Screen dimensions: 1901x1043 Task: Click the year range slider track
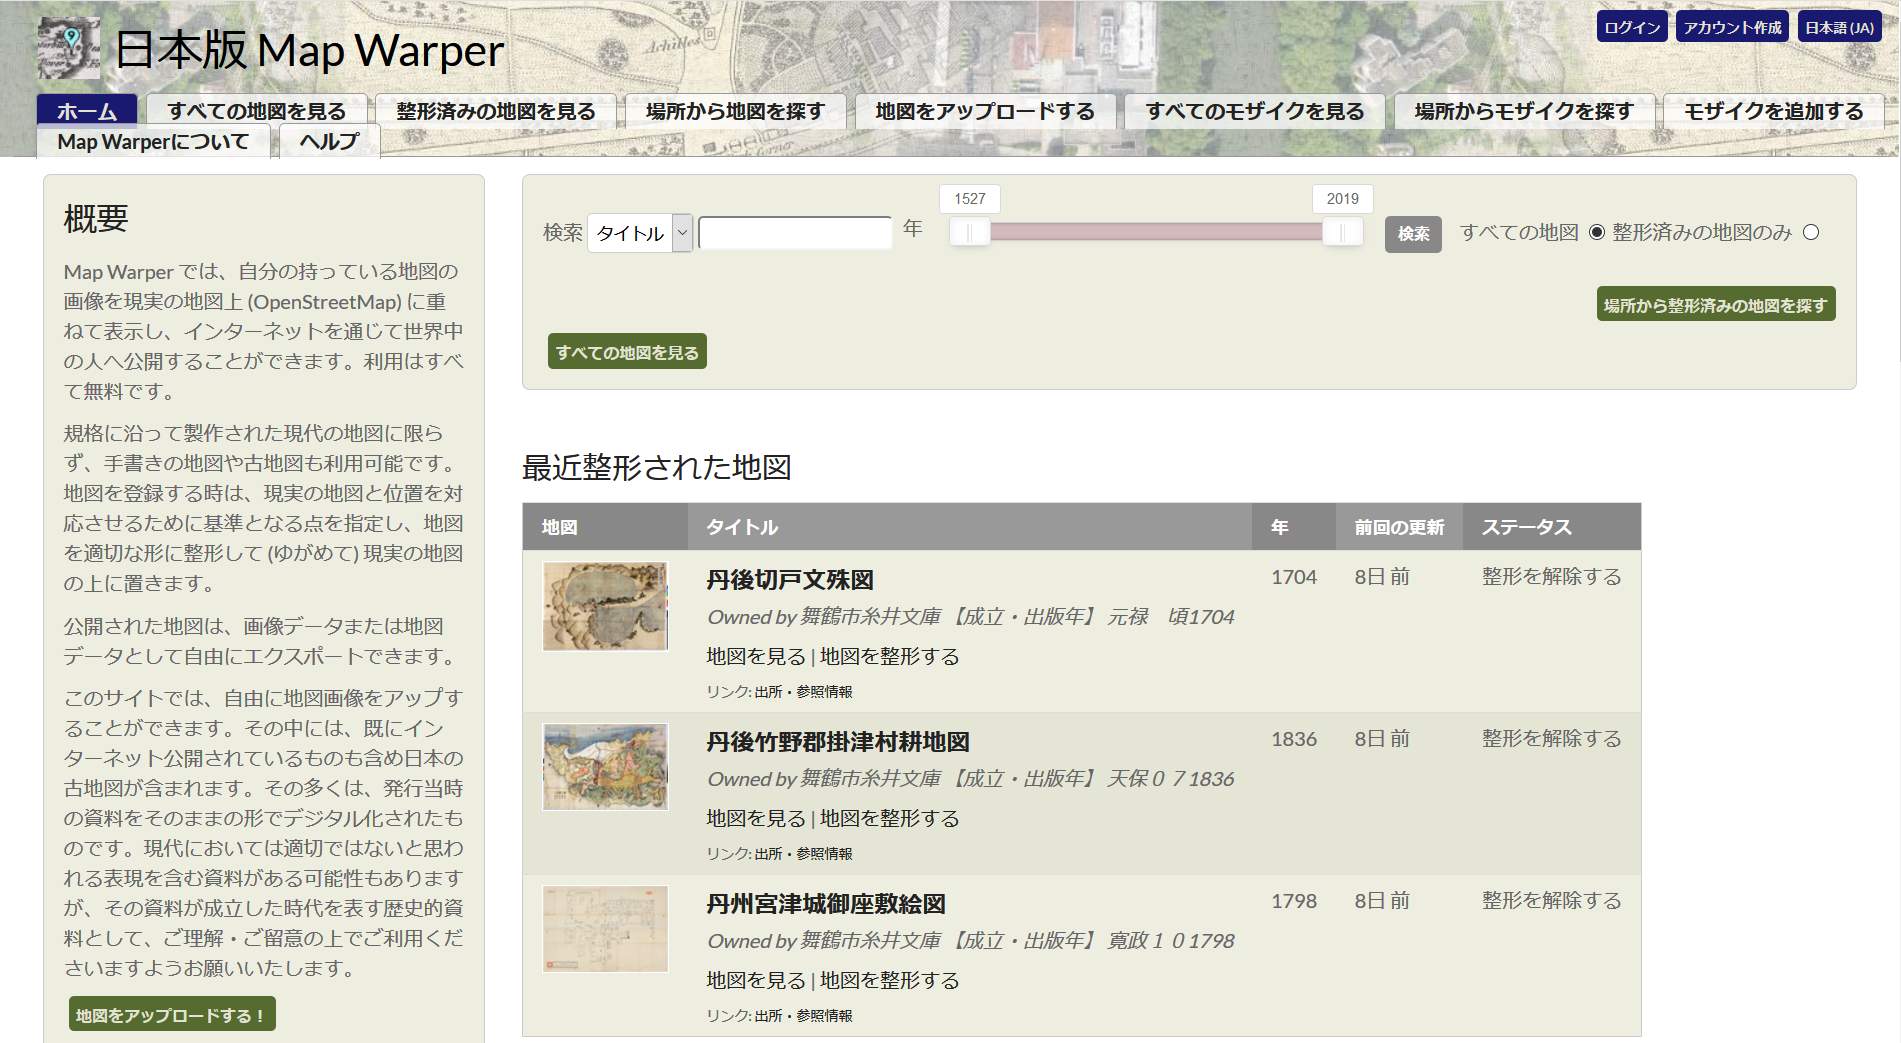click(x=1155, y=232)
